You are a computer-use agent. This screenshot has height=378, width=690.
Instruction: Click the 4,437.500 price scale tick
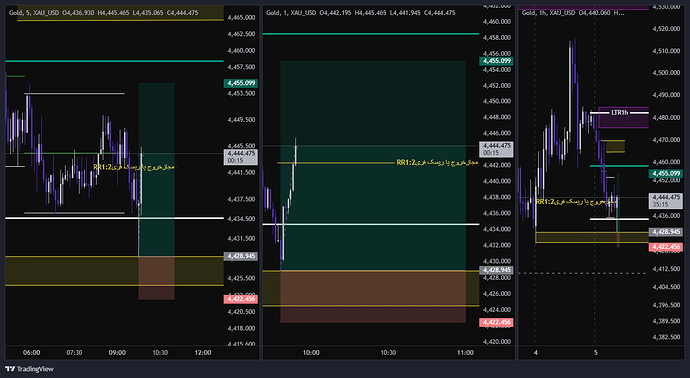point(241,199)
